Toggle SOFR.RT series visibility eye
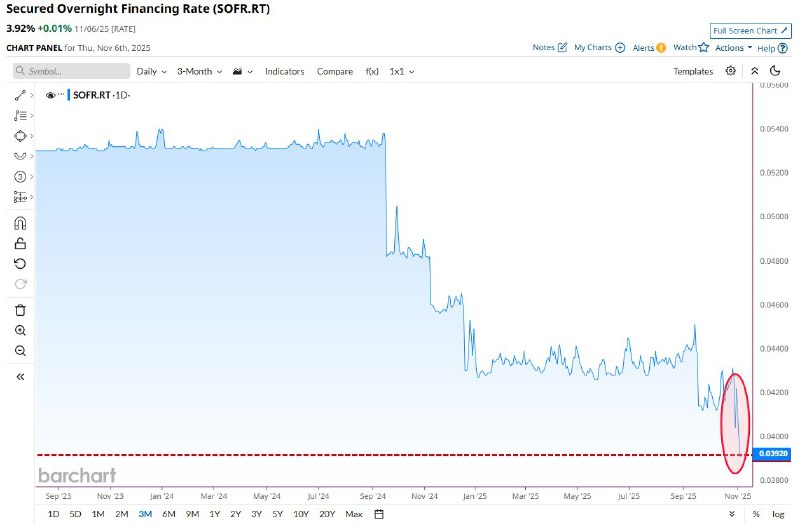This screenshot has width=800, height=528. tap(51, 95)
